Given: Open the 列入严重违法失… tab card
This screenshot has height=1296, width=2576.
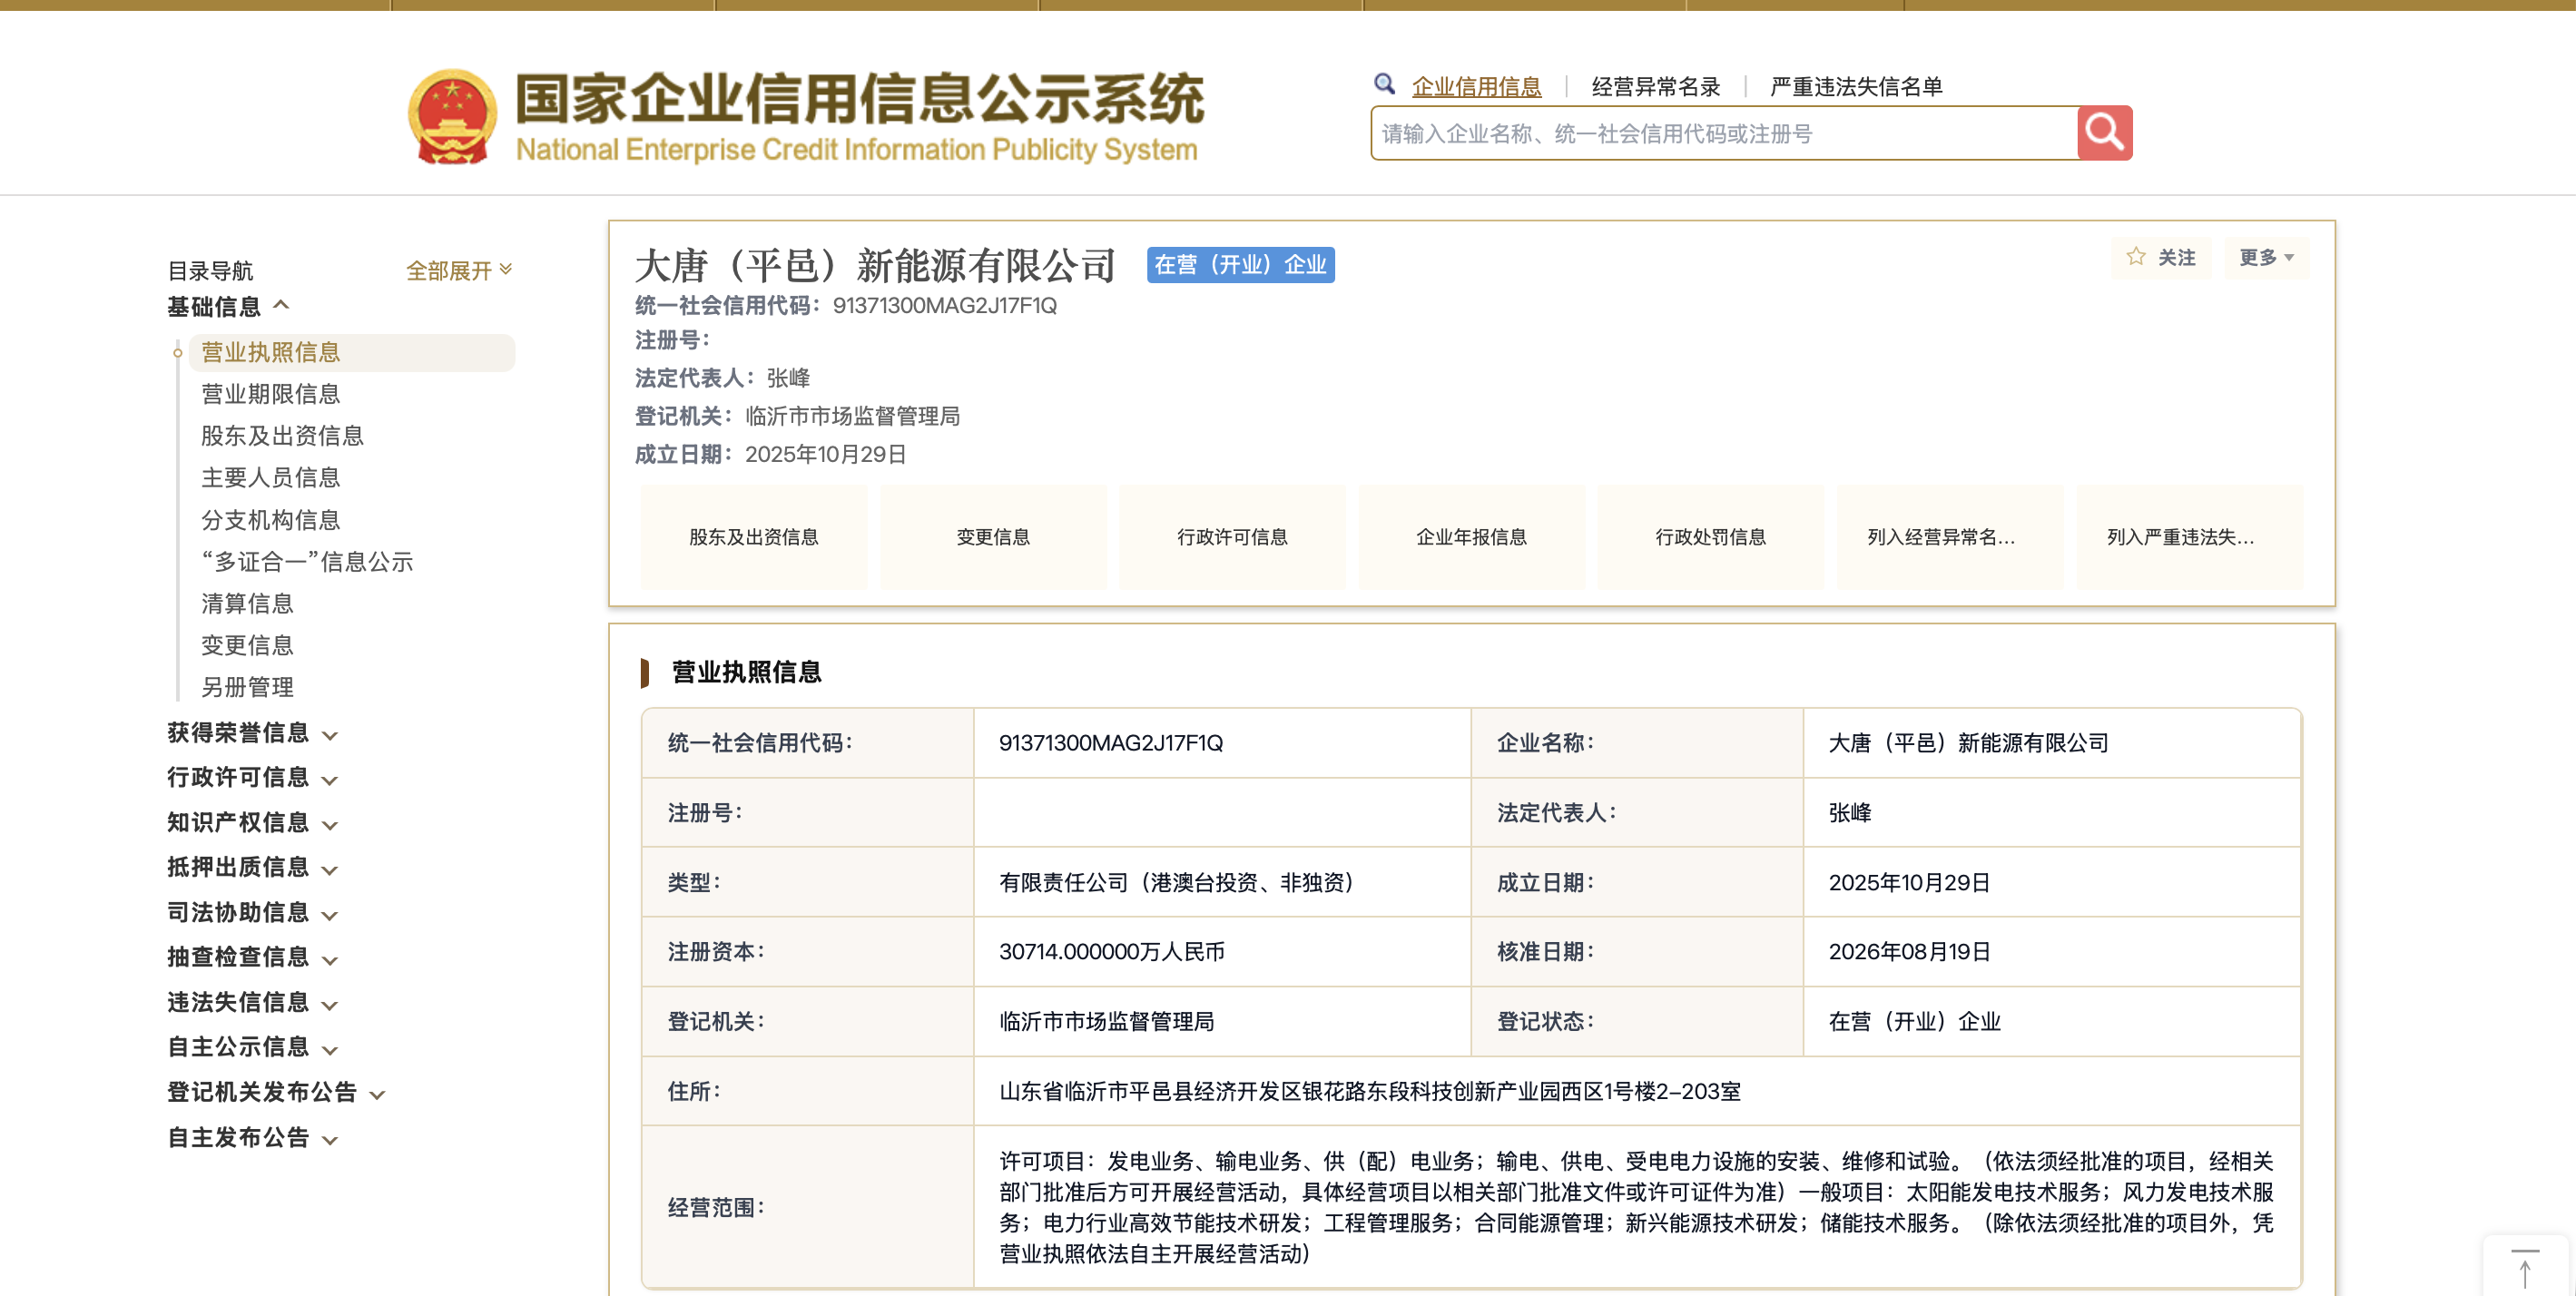Looking at the screenshot, I should (x=2190, y=537).
